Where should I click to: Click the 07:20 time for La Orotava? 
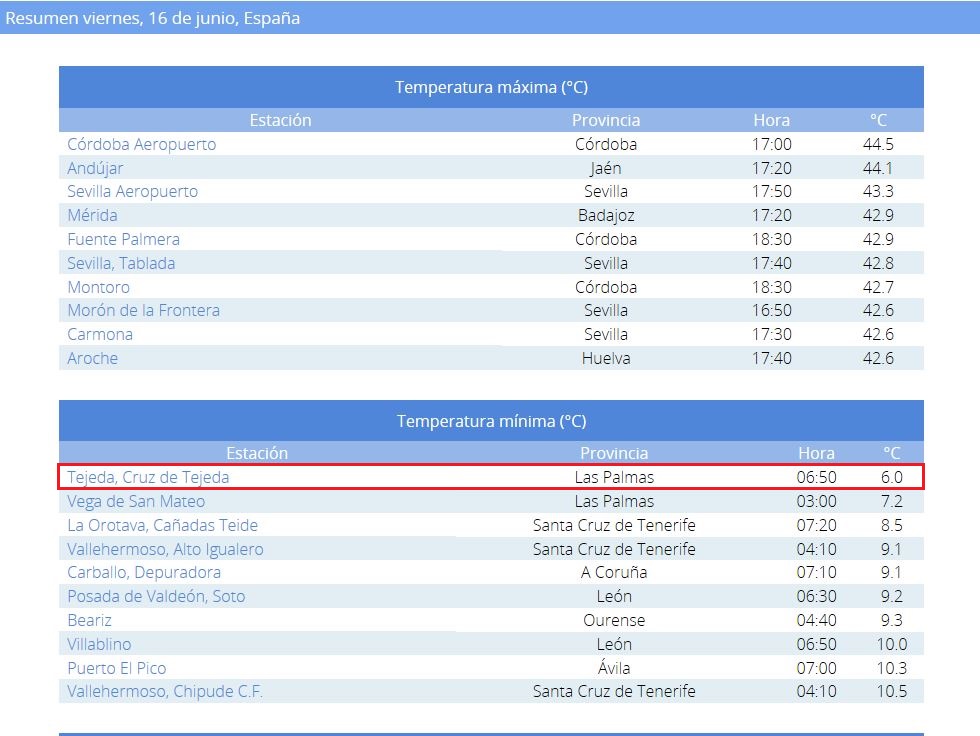816,525
